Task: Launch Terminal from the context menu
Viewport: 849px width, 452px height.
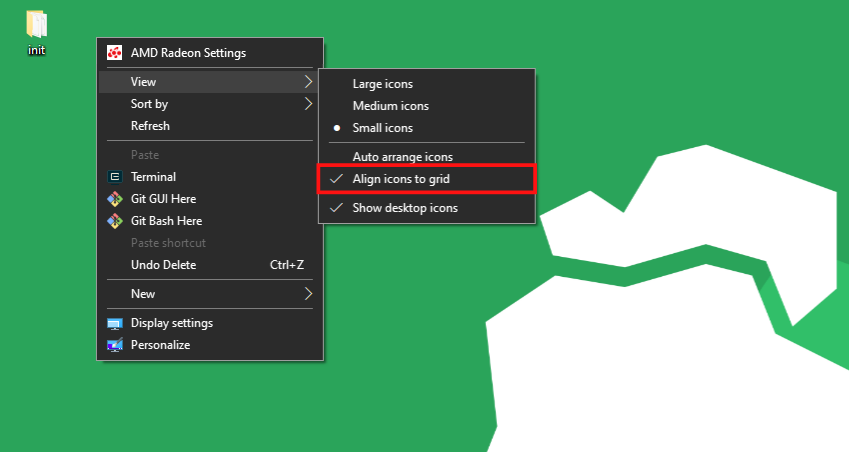Action: [210, 176]
